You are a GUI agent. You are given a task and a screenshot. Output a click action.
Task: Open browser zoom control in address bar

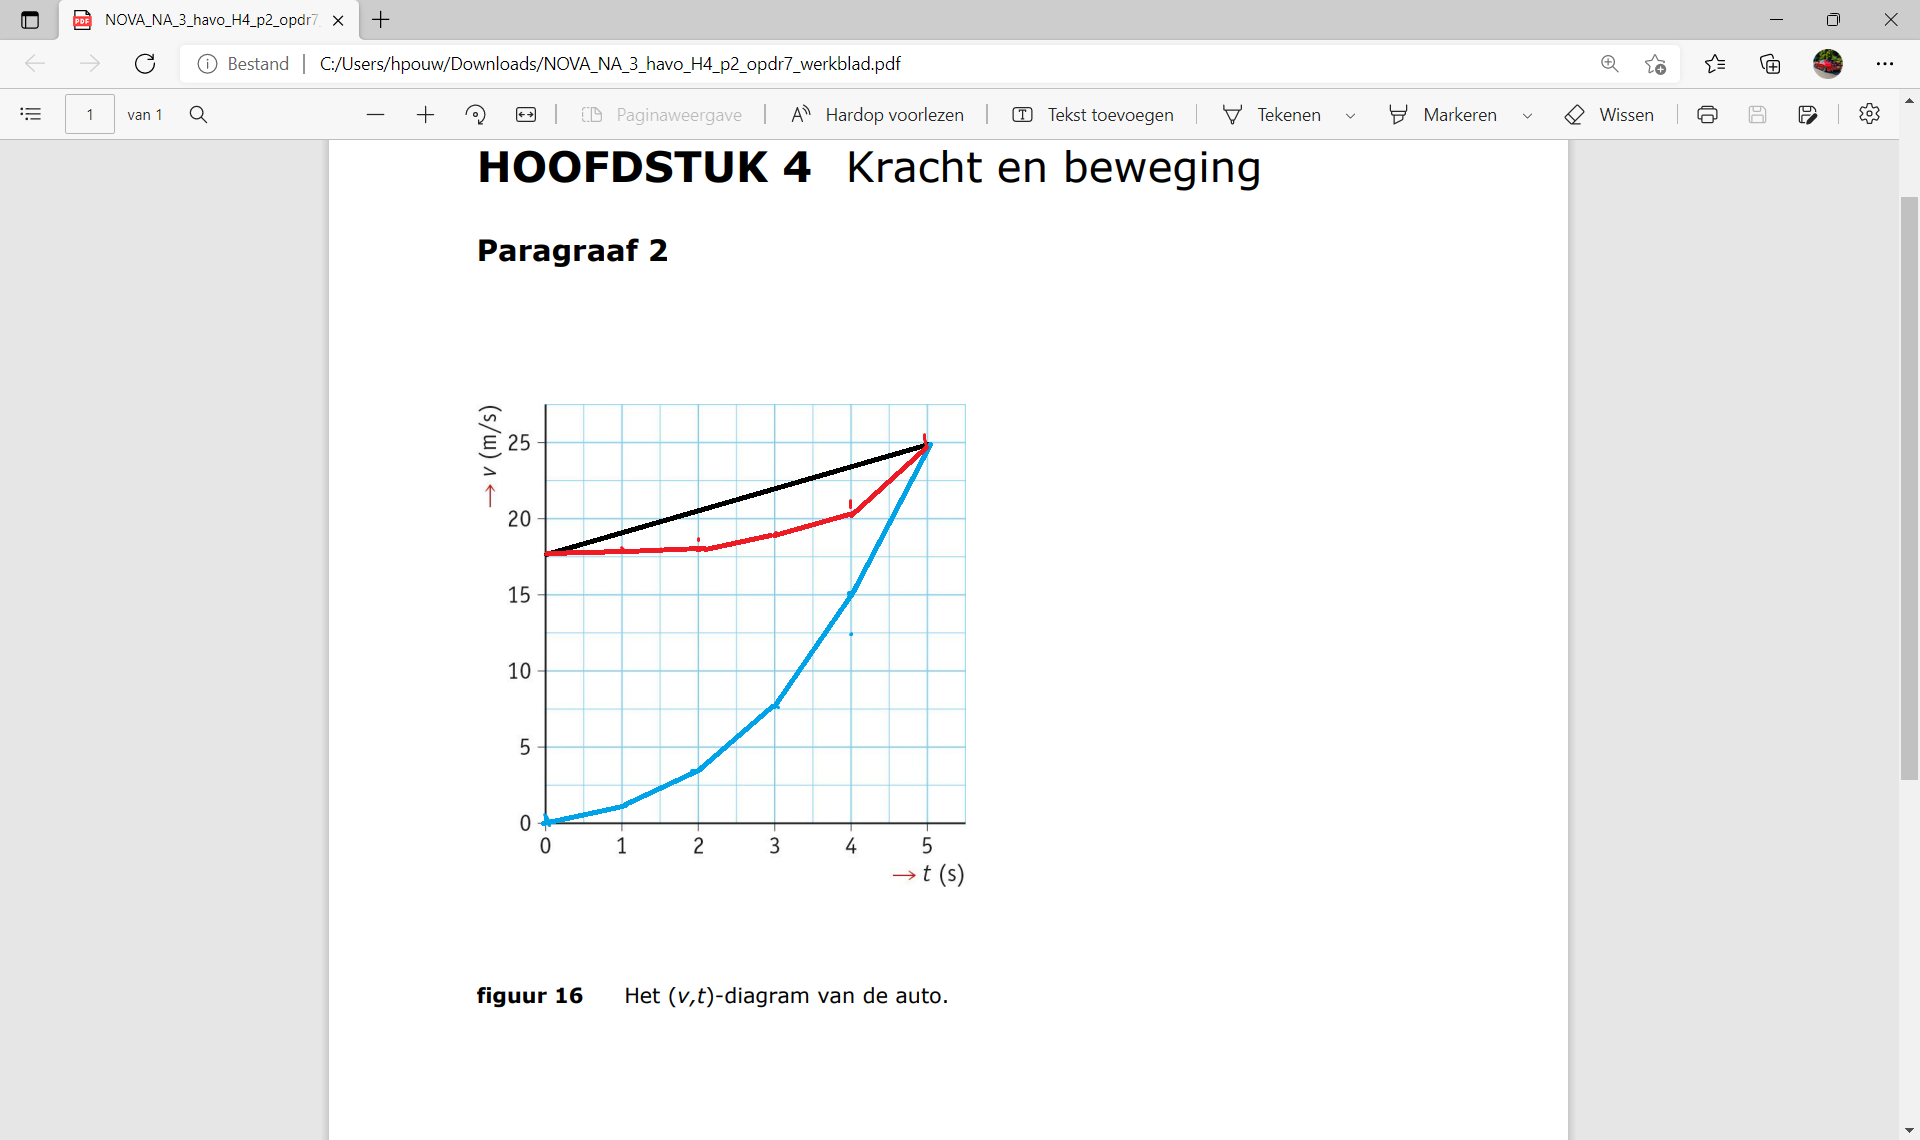tap(1610, 64)
